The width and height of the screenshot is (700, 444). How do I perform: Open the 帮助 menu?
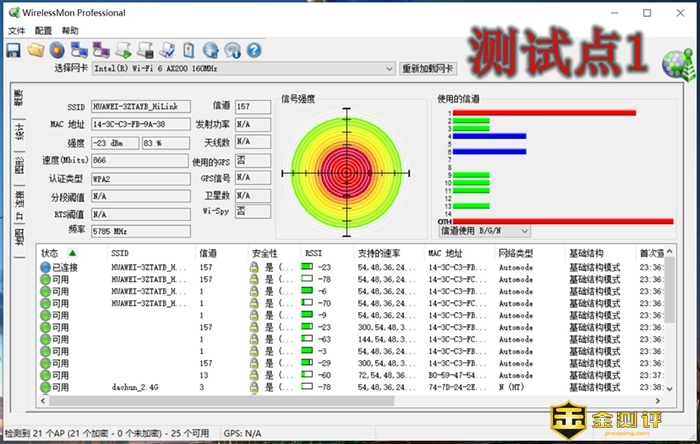tap(70, 31)
